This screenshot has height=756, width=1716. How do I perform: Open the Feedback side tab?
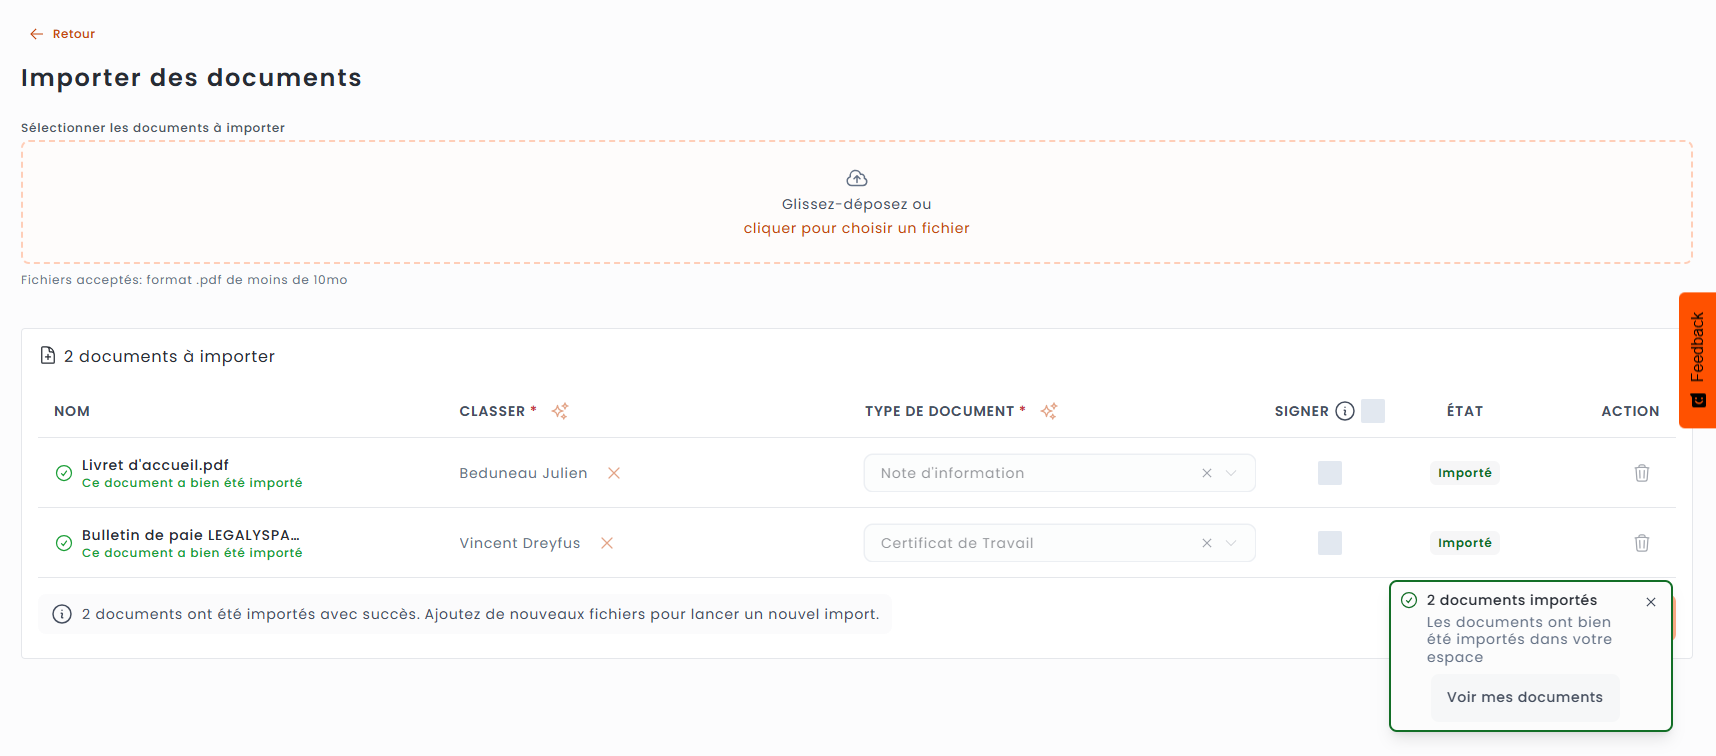(x=1697, y=360)
